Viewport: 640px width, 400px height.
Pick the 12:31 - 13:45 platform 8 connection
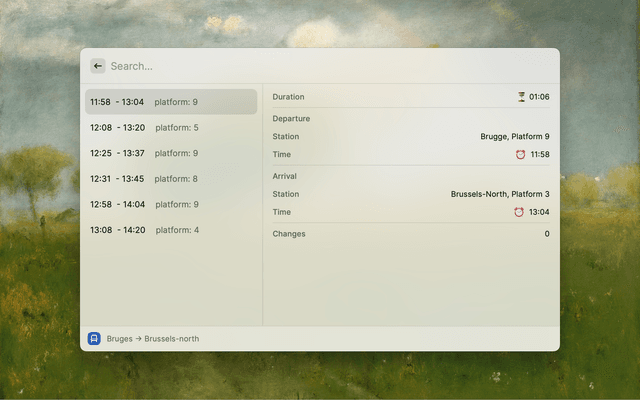coord(170,179)
